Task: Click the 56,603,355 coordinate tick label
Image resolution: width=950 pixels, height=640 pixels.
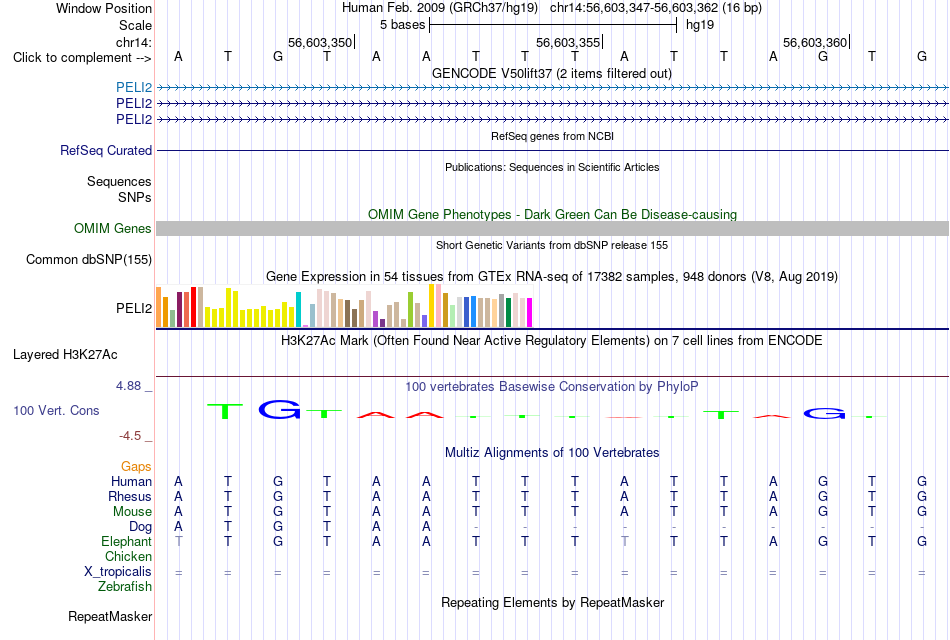Action: pos(568,42)
